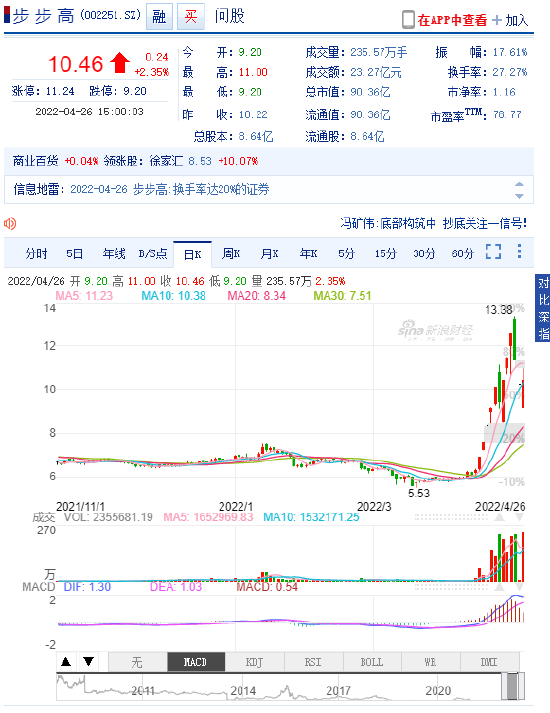Image resolution: width=550 pixels, height=713 pixels.
Task: Switch to the 5日 chart tab
Action: (75, 253)
